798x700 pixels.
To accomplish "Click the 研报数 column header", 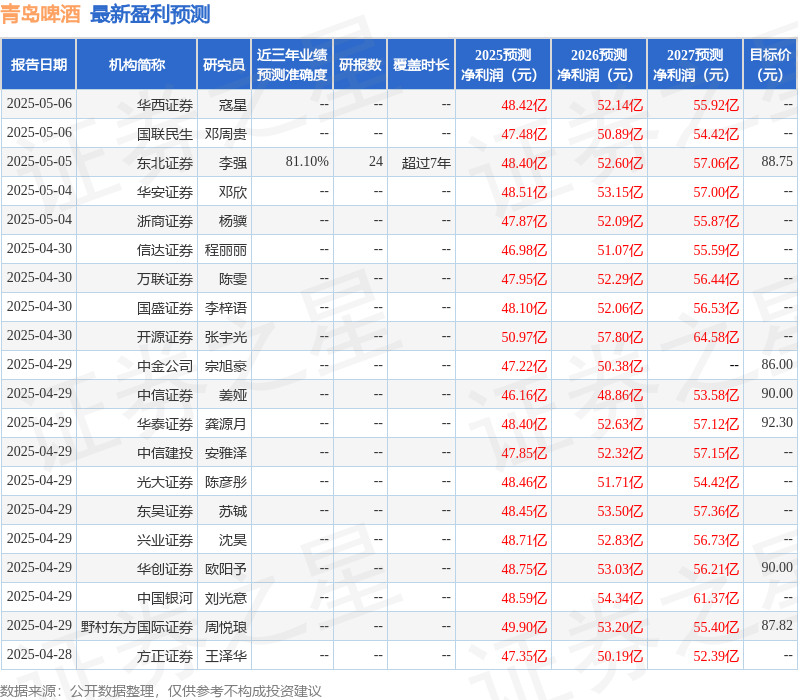I will pos(360,65).
